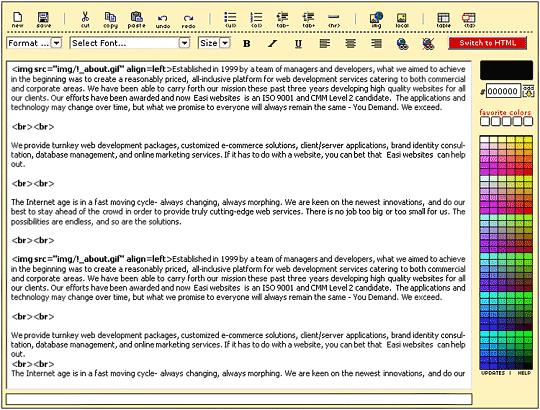Create a new document with the new icon
540x410 pixels.
pyautogui.click(x=17, y=20)
